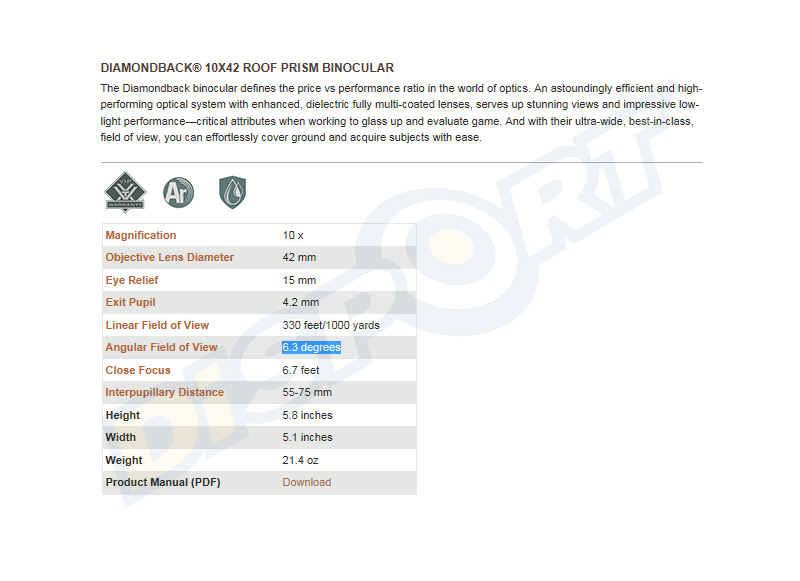Click the Vortex VIP Warranty diamond icon

click(125, 192)
